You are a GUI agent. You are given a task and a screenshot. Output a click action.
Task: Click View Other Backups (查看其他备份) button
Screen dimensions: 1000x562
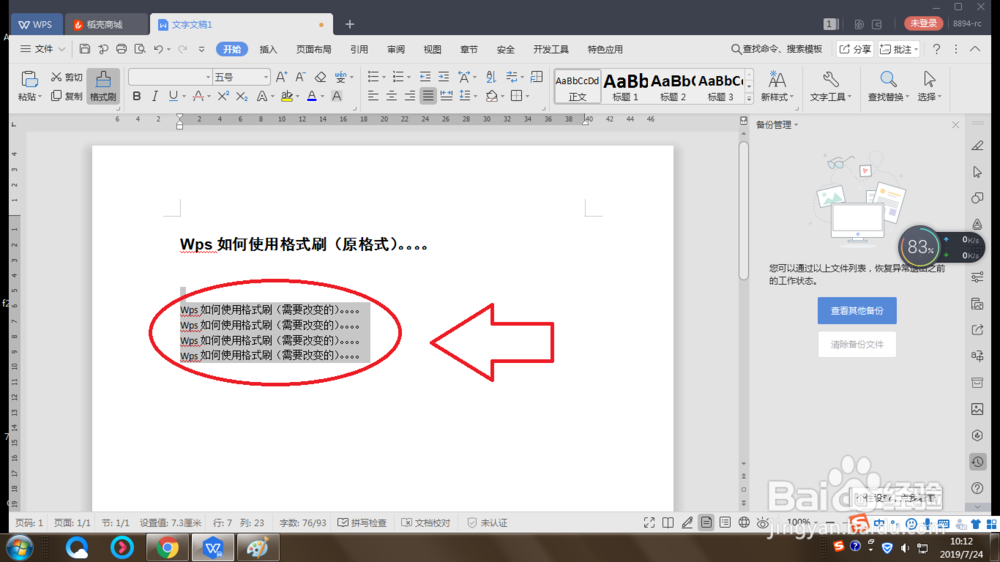click(x=857, y=311)
